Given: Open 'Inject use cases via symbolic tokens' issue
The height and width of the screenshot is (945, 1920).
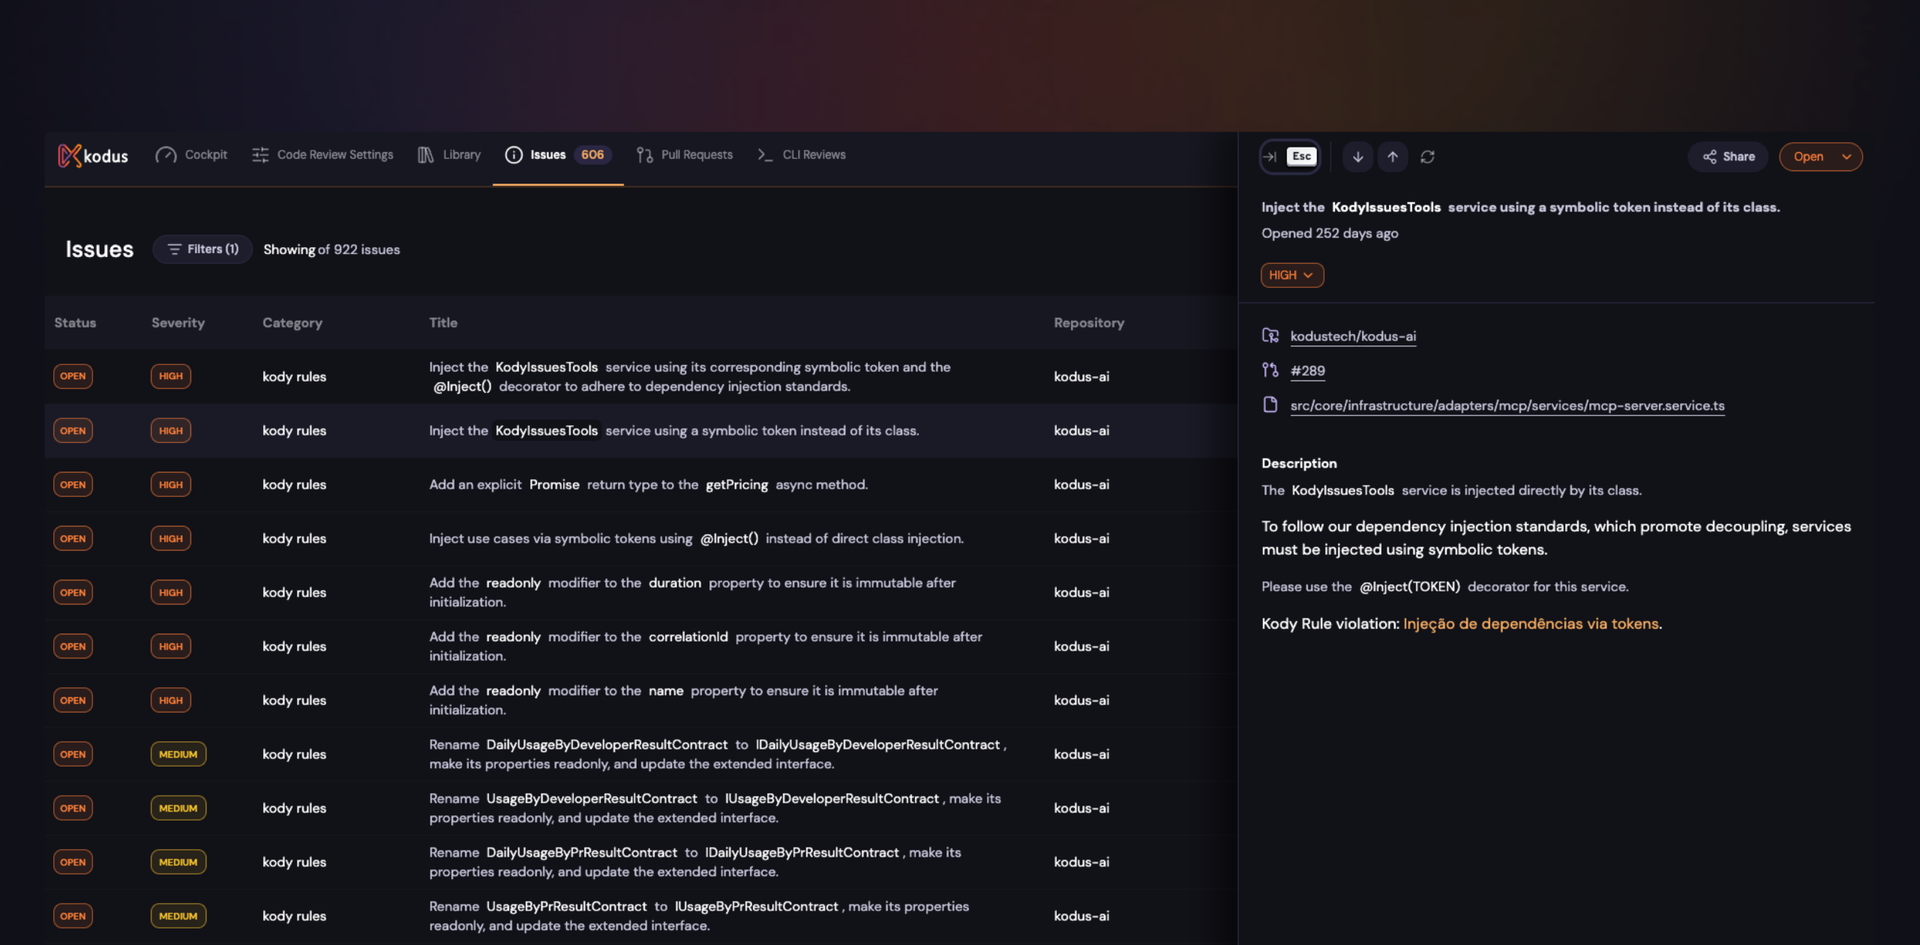Looking at the screenshot, I should tap(696, 539).
